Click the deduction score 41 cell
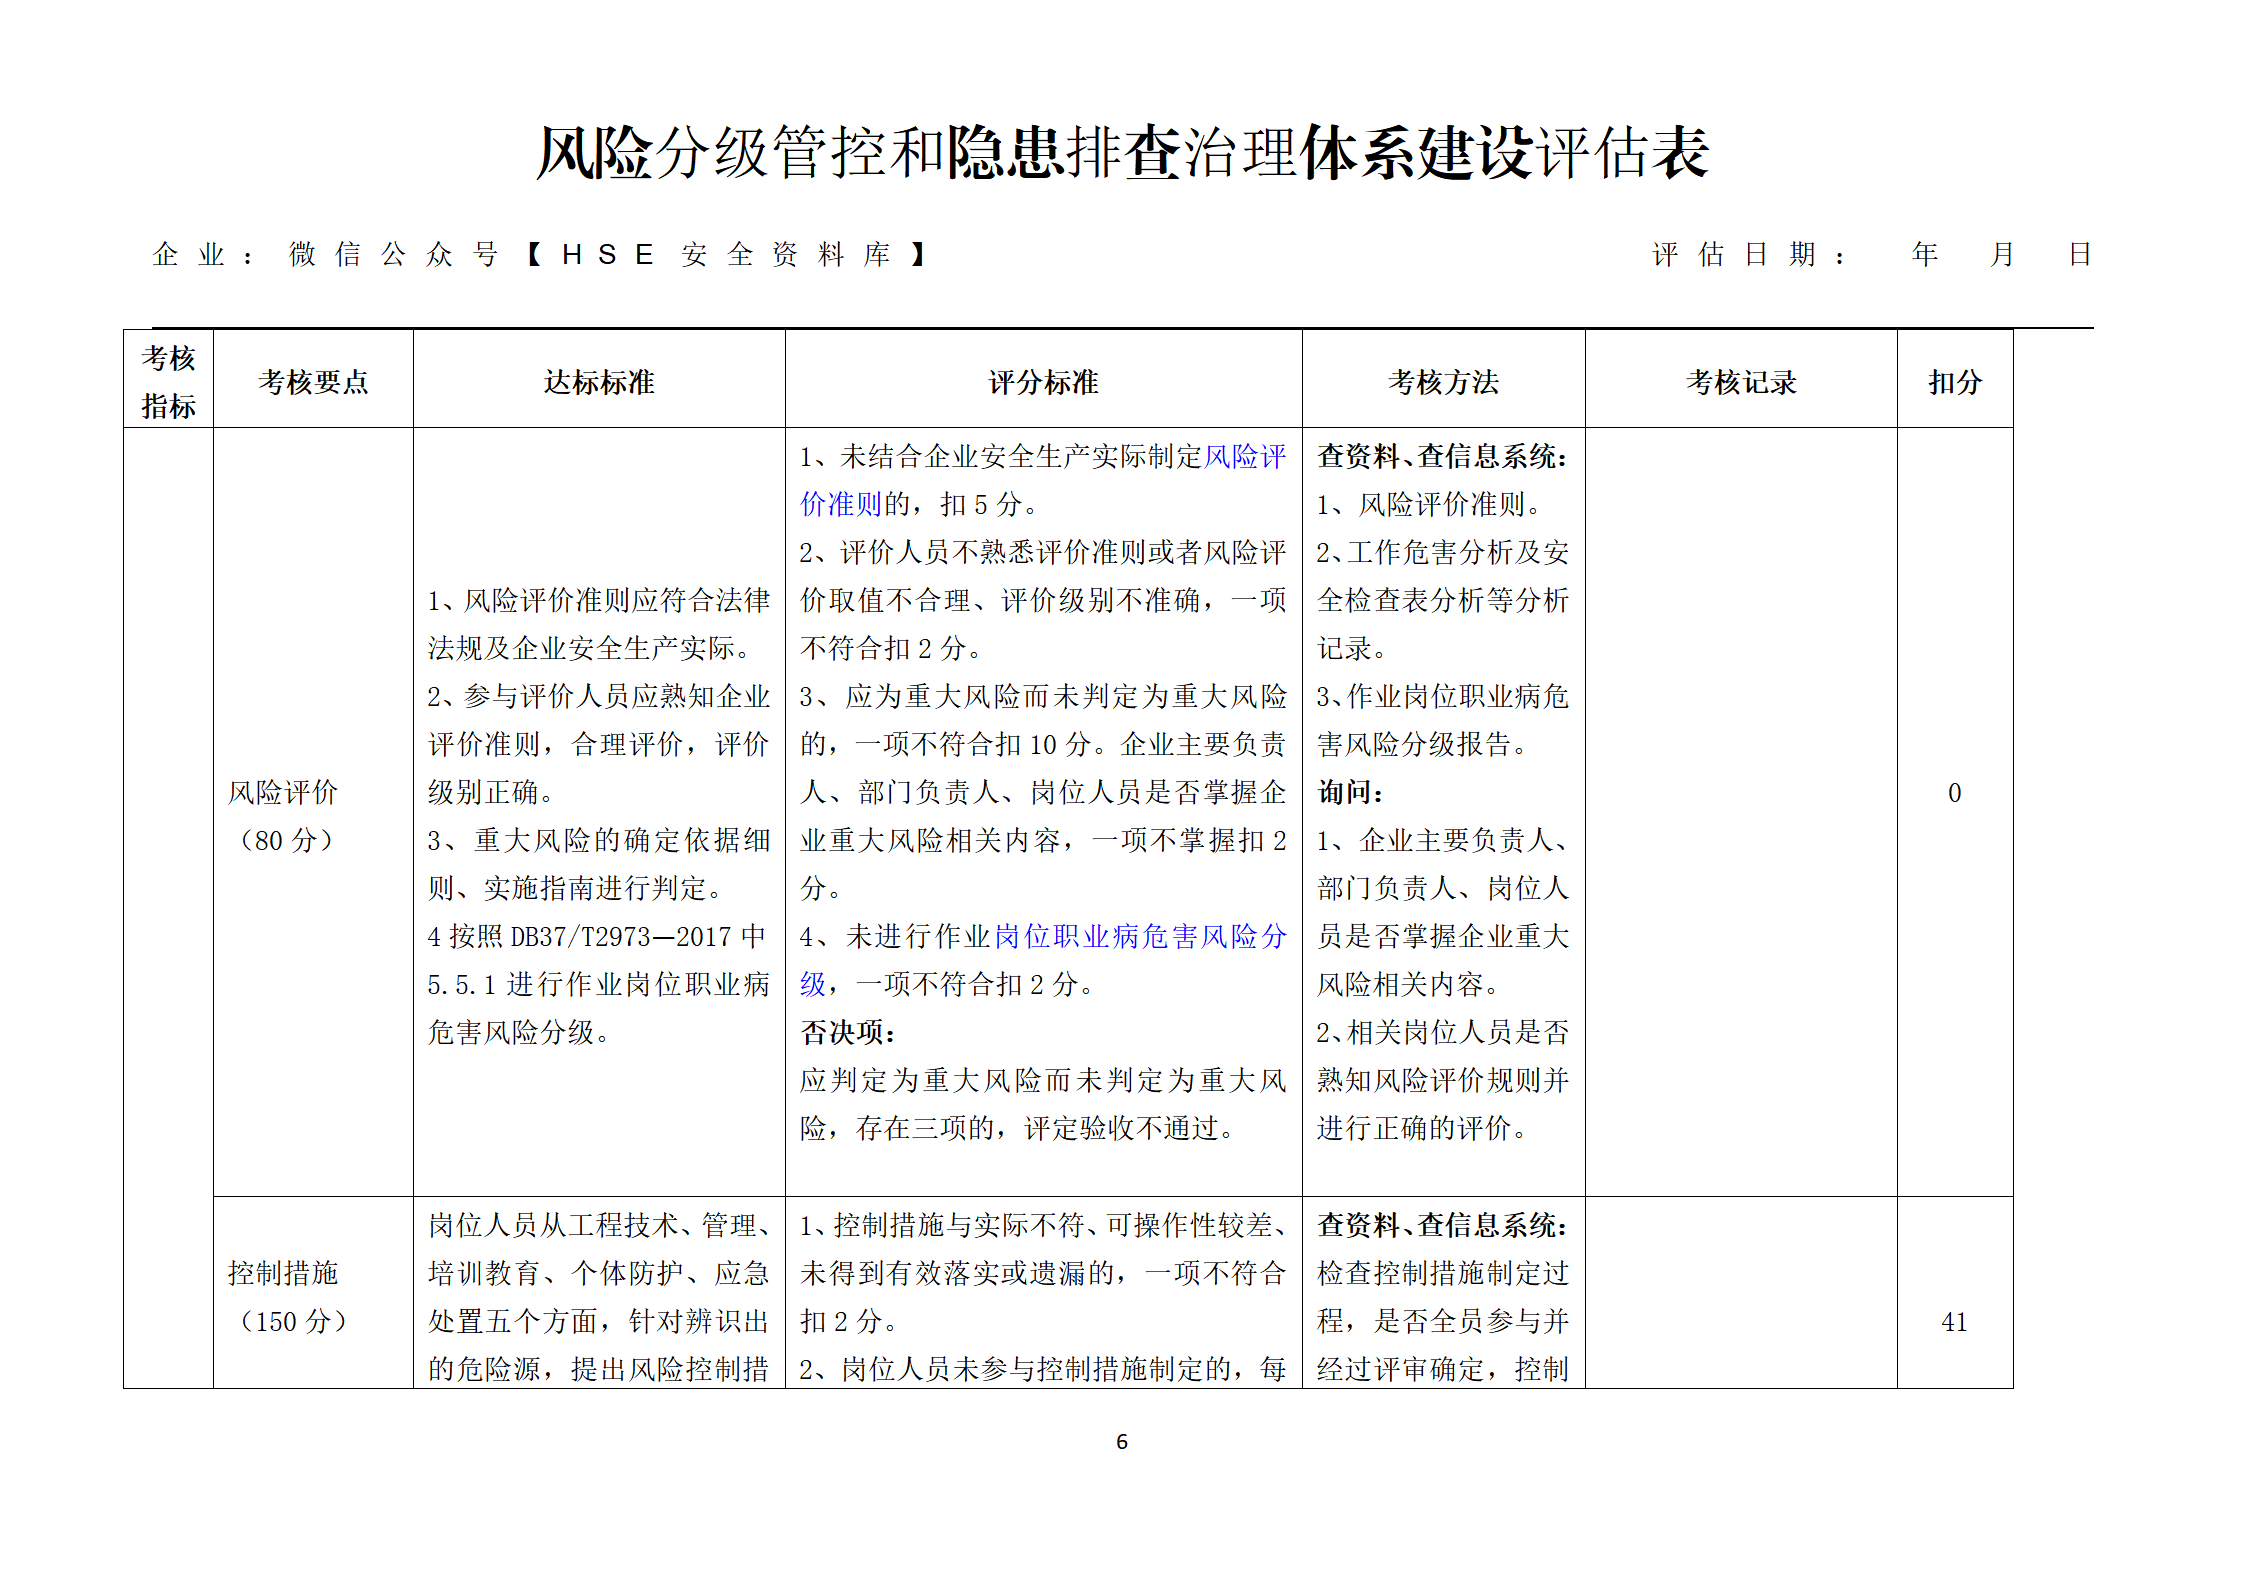This screenshot has width=2245, height=1587. pos(1954,1322)
